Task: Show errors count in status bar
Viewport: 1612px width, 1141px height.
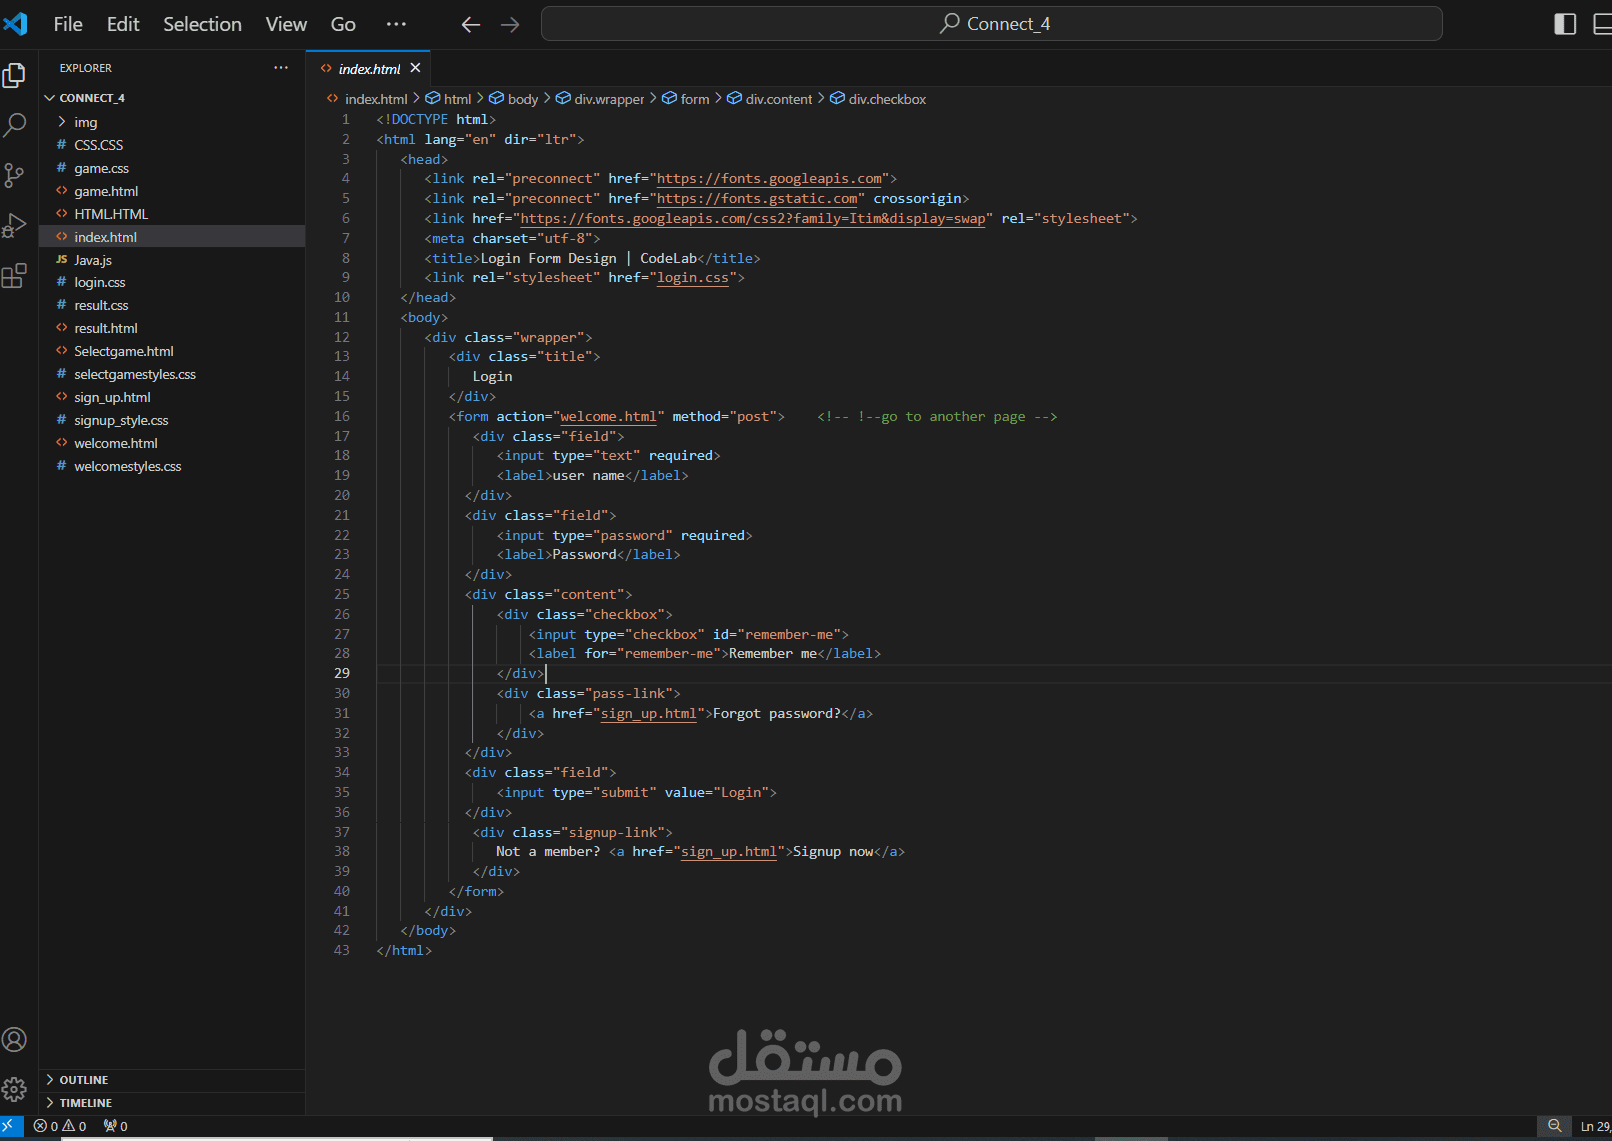Action: click(x=46, y=1126)
